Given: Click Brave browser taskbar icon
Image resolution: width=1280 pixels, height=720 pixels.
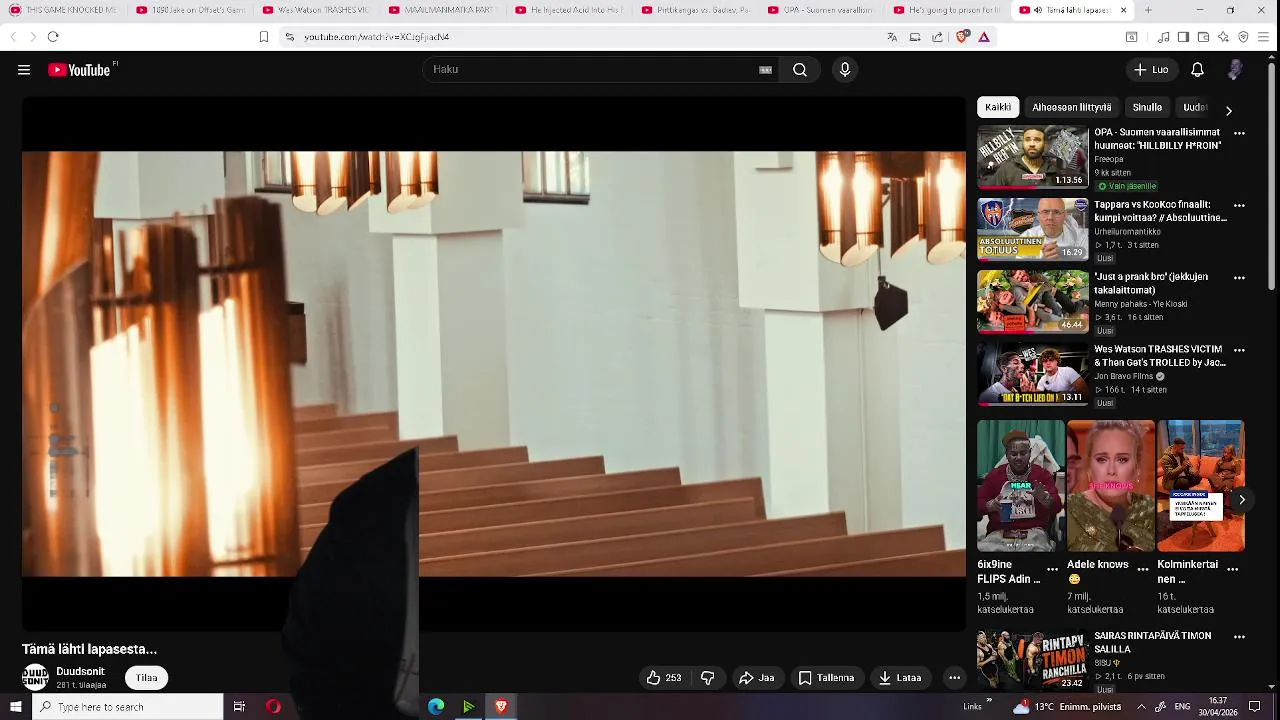Looking at the screenshot, I should [501, 707].
